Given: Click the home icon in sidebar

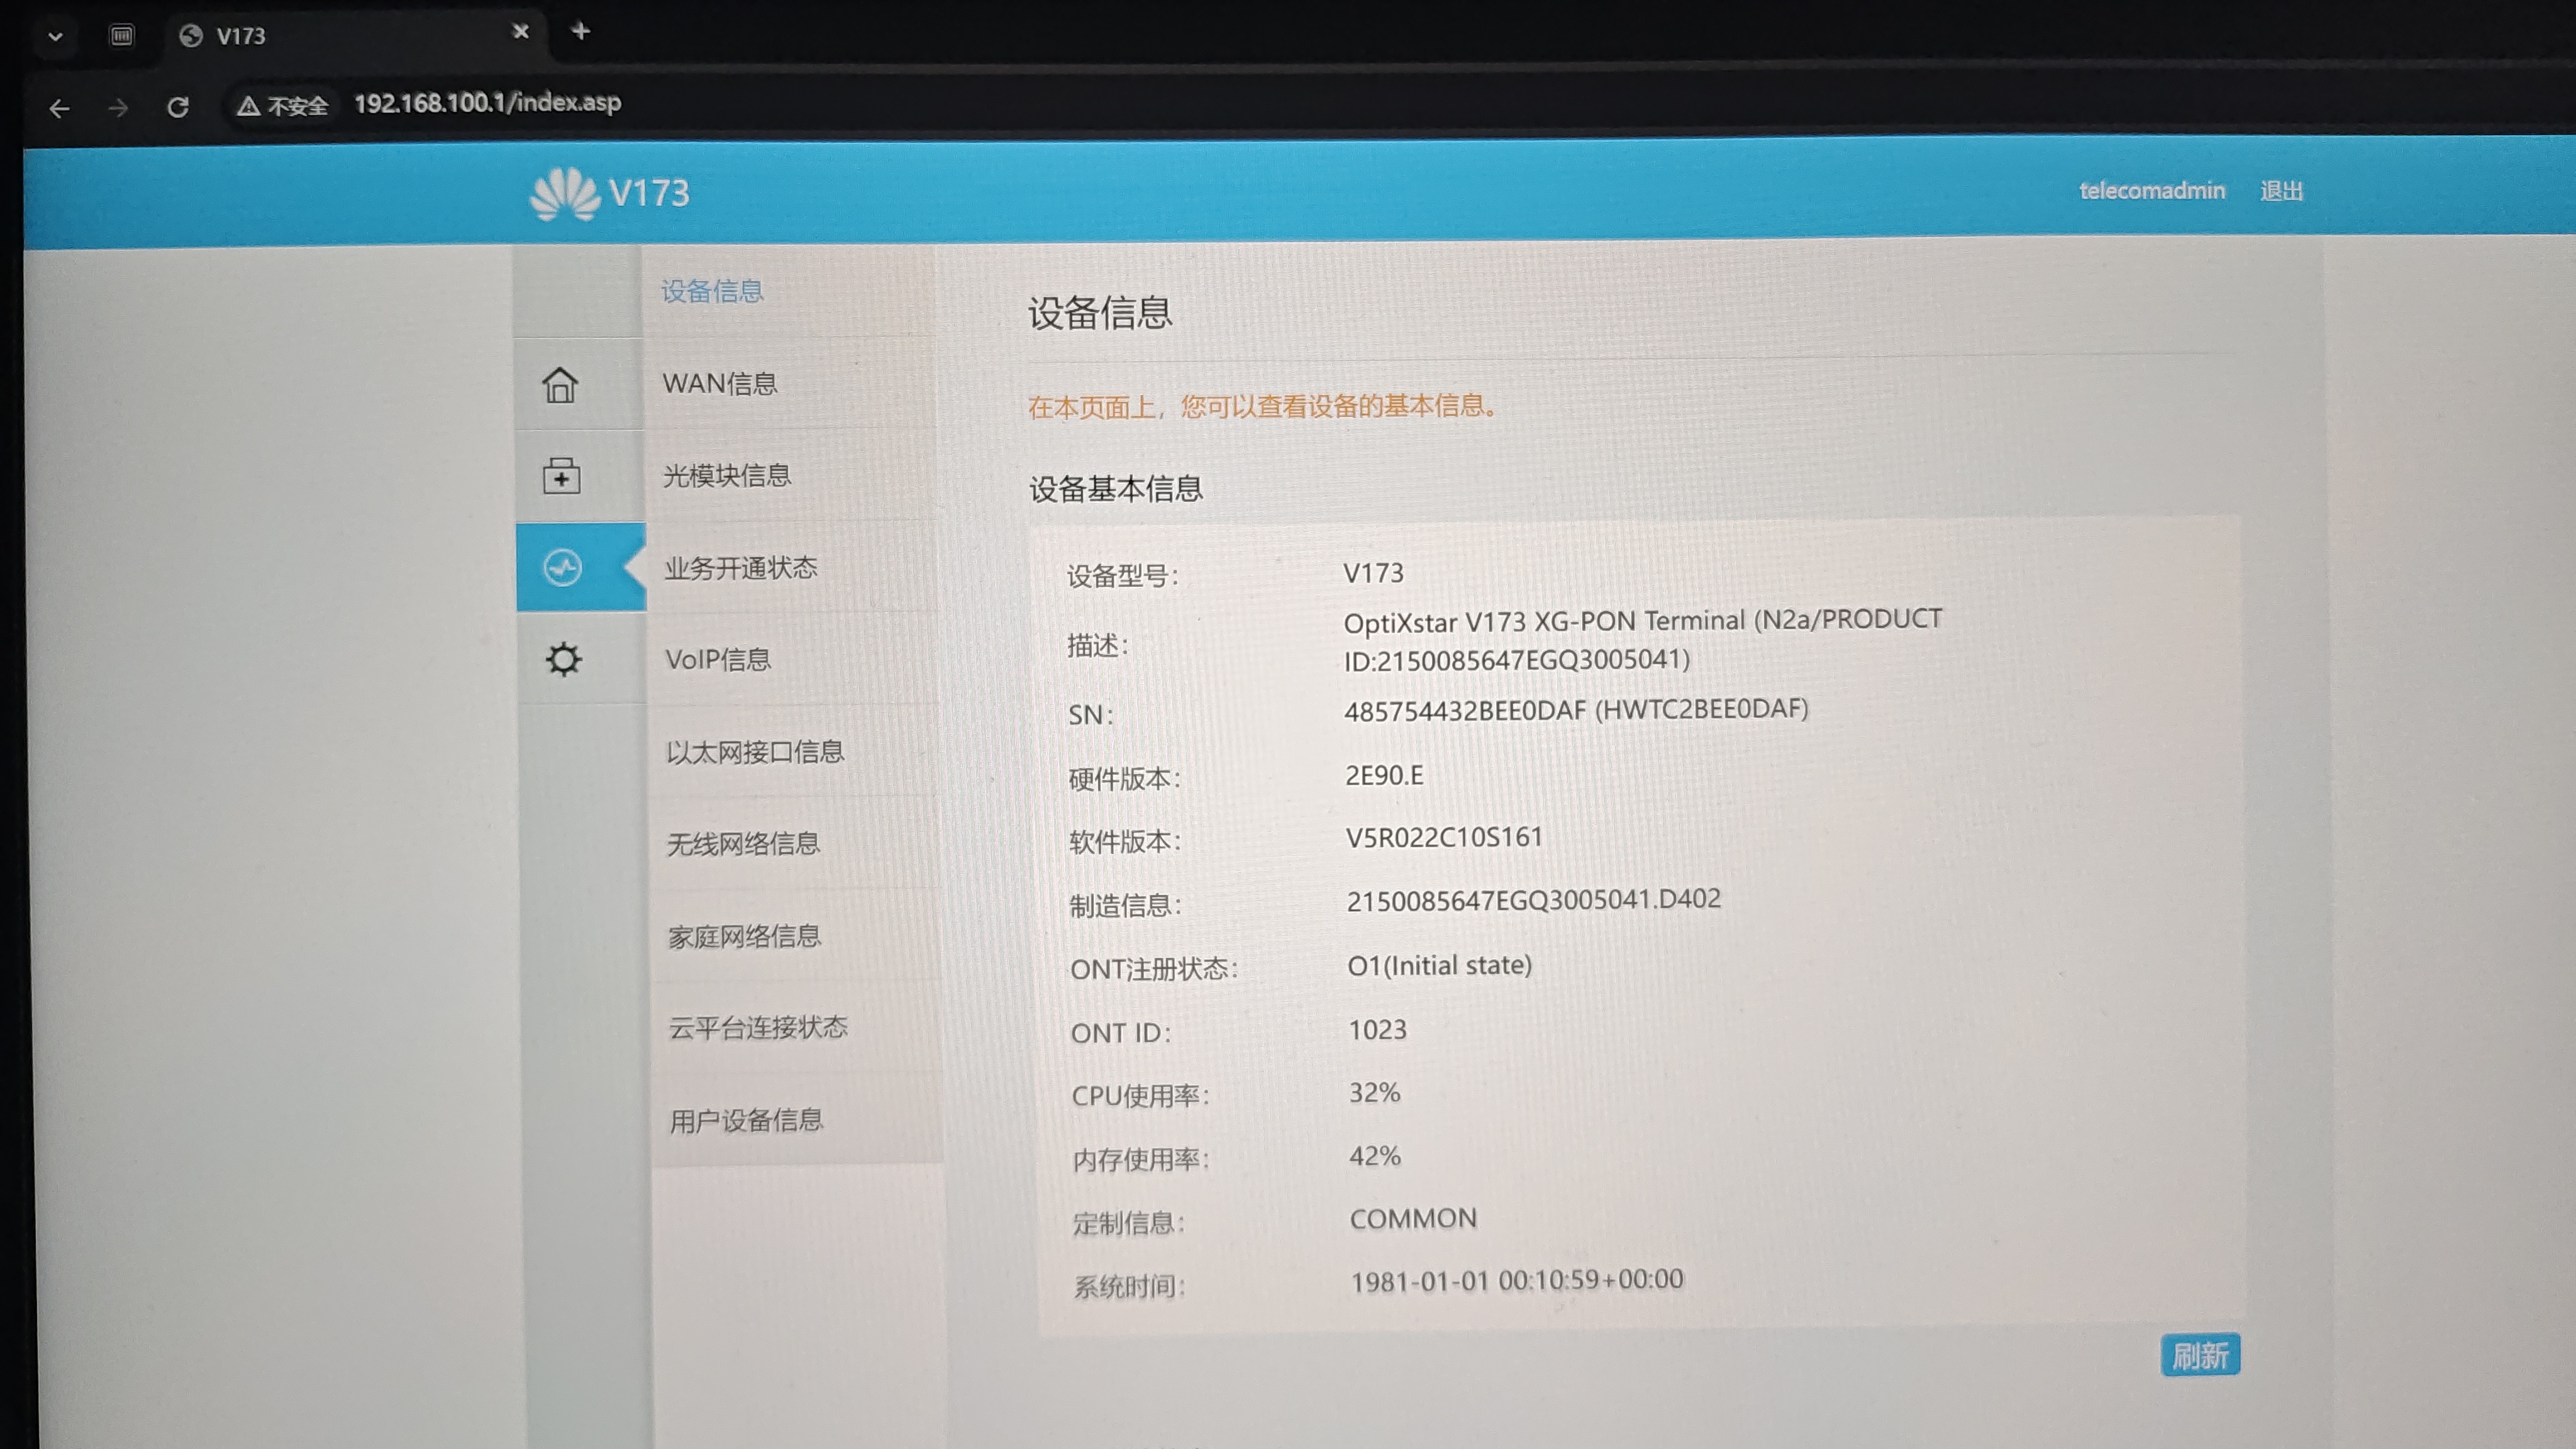Looking at the screenshot, I should point(560,385).
